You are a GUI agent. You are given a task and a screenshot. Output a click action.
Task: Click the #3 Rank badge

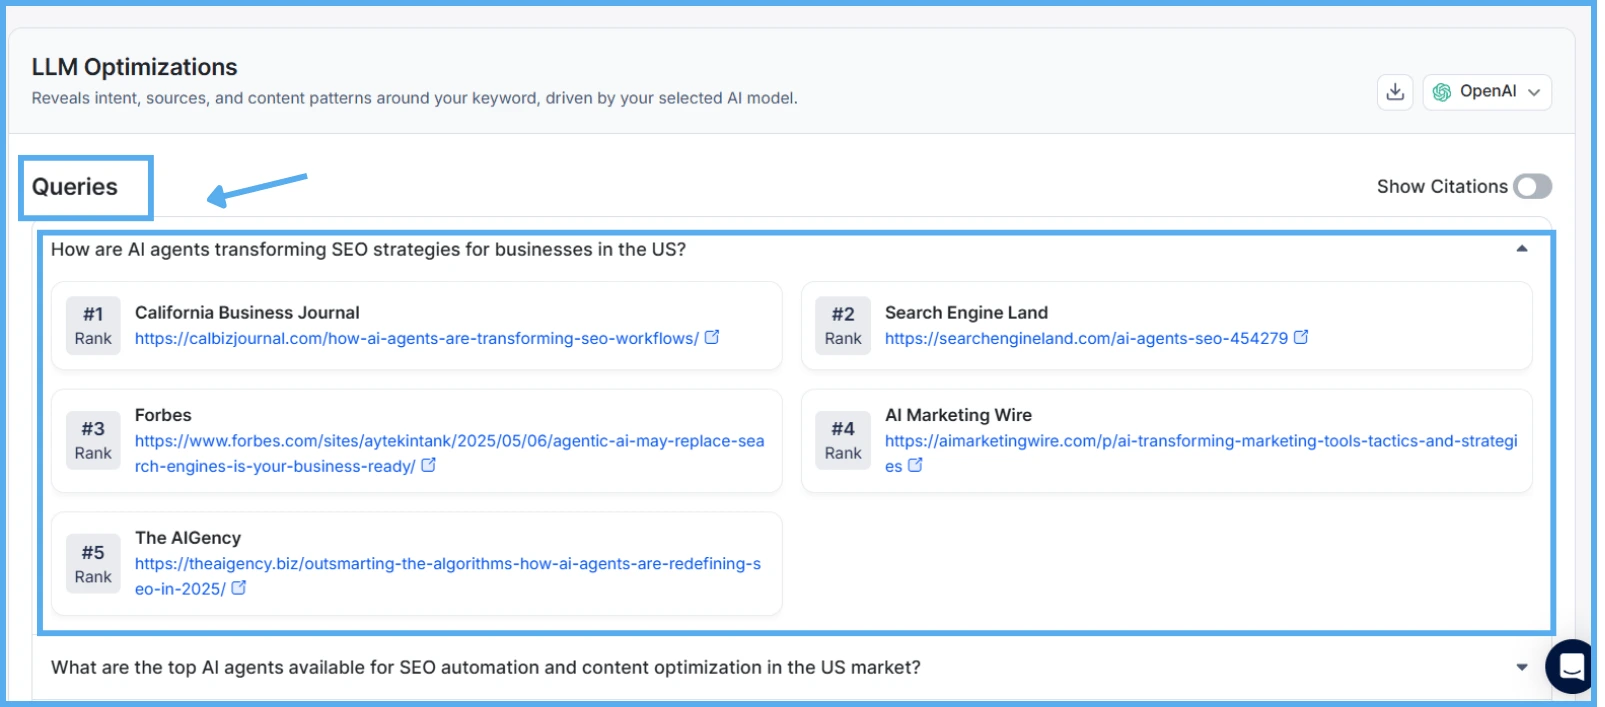point(93,440)
